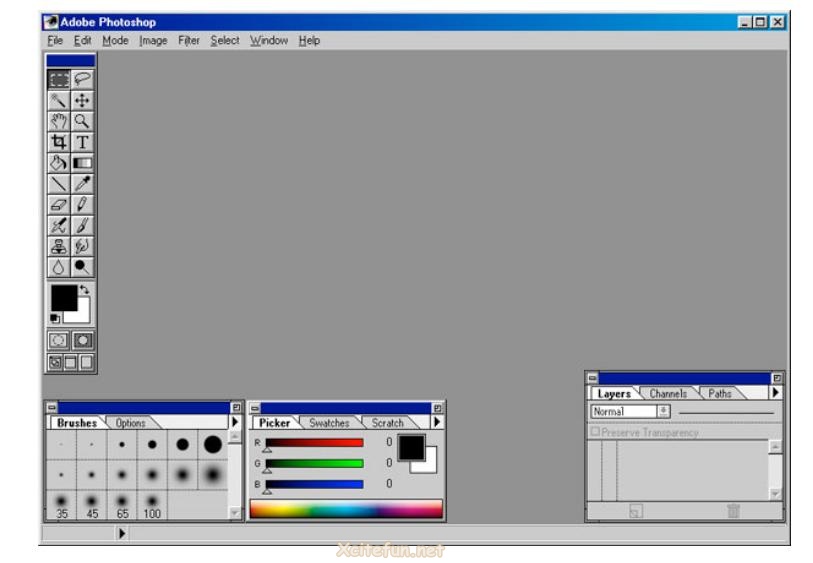
Task: Click the toolbox foreground color square
Action: point(64,298)
